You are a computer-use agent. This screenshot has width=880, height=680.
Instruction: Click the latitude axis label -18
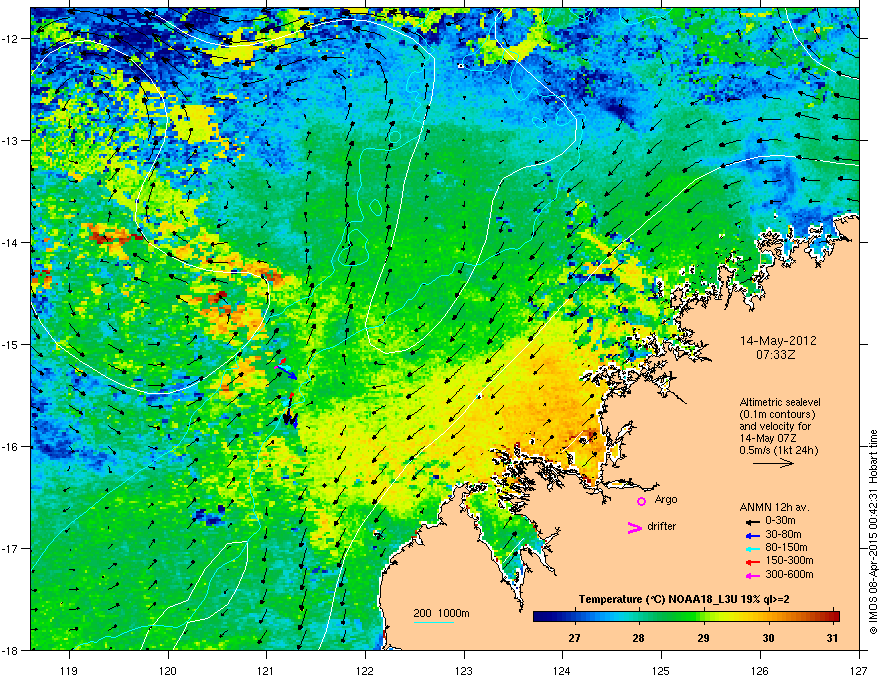(11, 650)
